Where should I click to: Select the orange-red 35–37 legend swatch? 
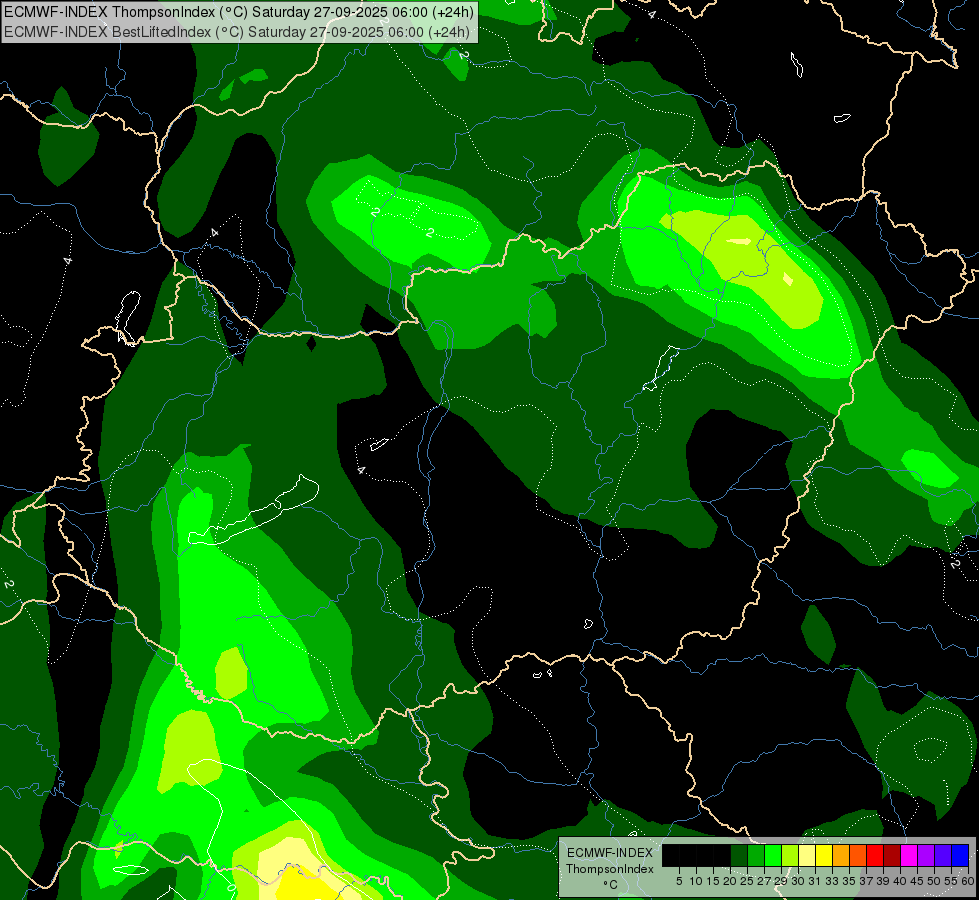(858, 855)
